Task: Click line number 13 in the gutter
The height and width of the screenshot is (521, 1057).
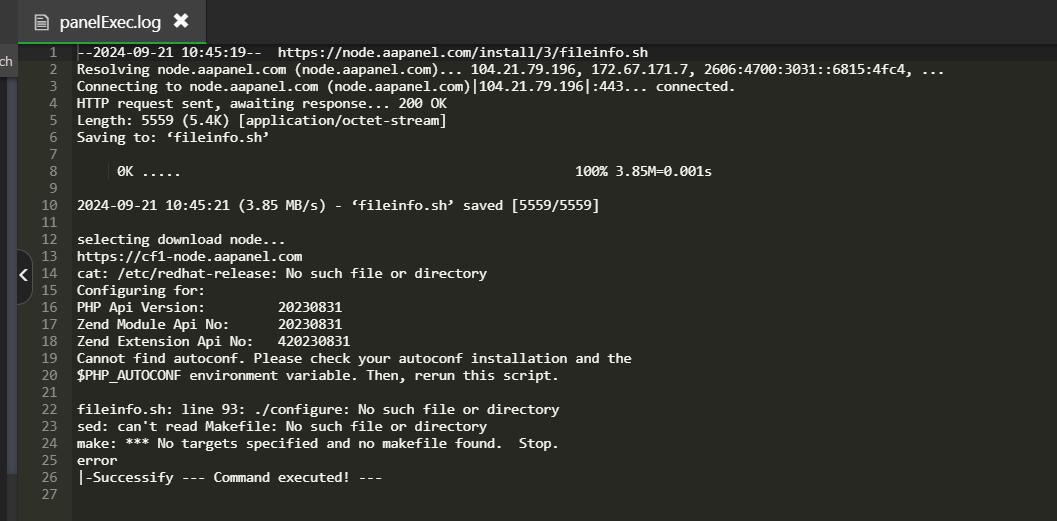Action: 49,256
